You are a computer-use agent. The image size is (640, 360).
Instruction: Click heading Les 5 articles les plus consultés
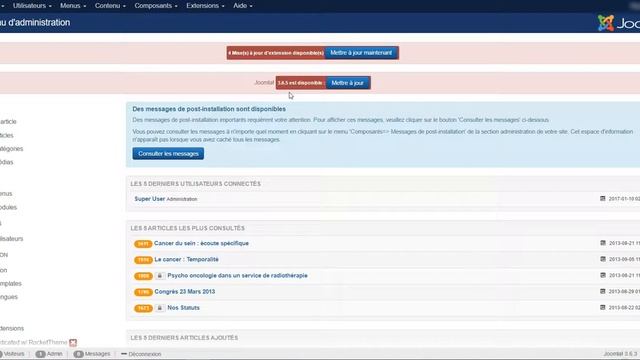pos(188,228)
